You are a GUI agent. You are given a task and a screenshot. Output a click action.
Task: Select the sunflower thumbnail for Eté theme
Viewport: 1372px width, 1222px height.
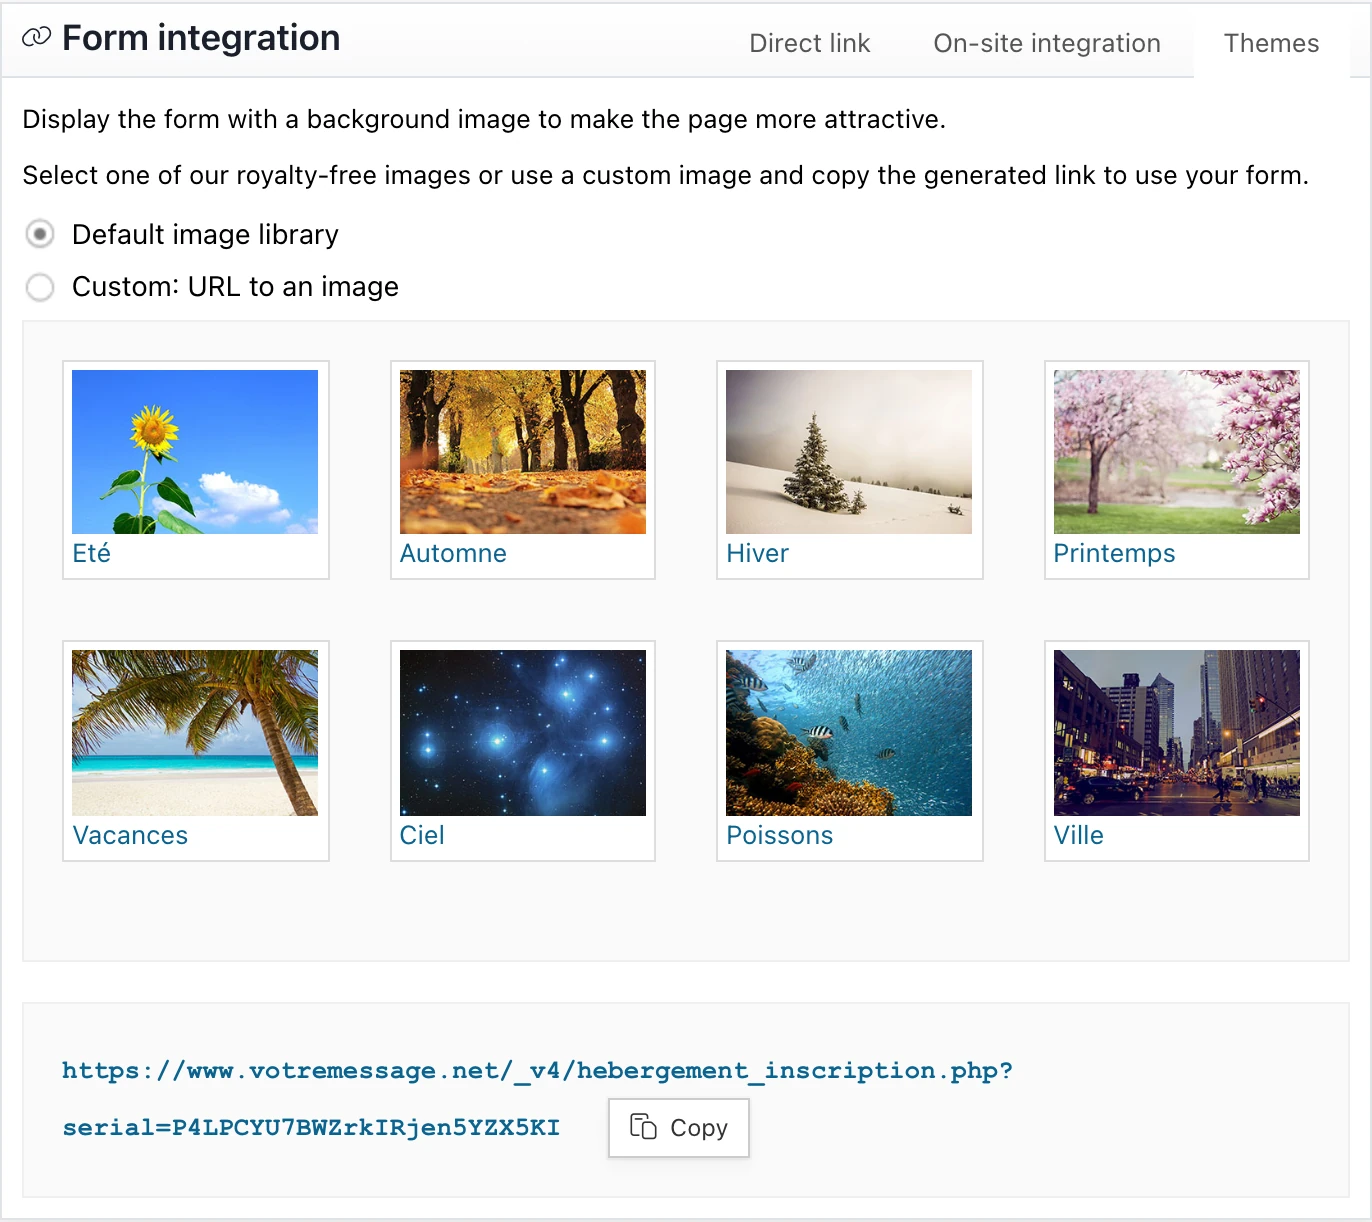194,451
